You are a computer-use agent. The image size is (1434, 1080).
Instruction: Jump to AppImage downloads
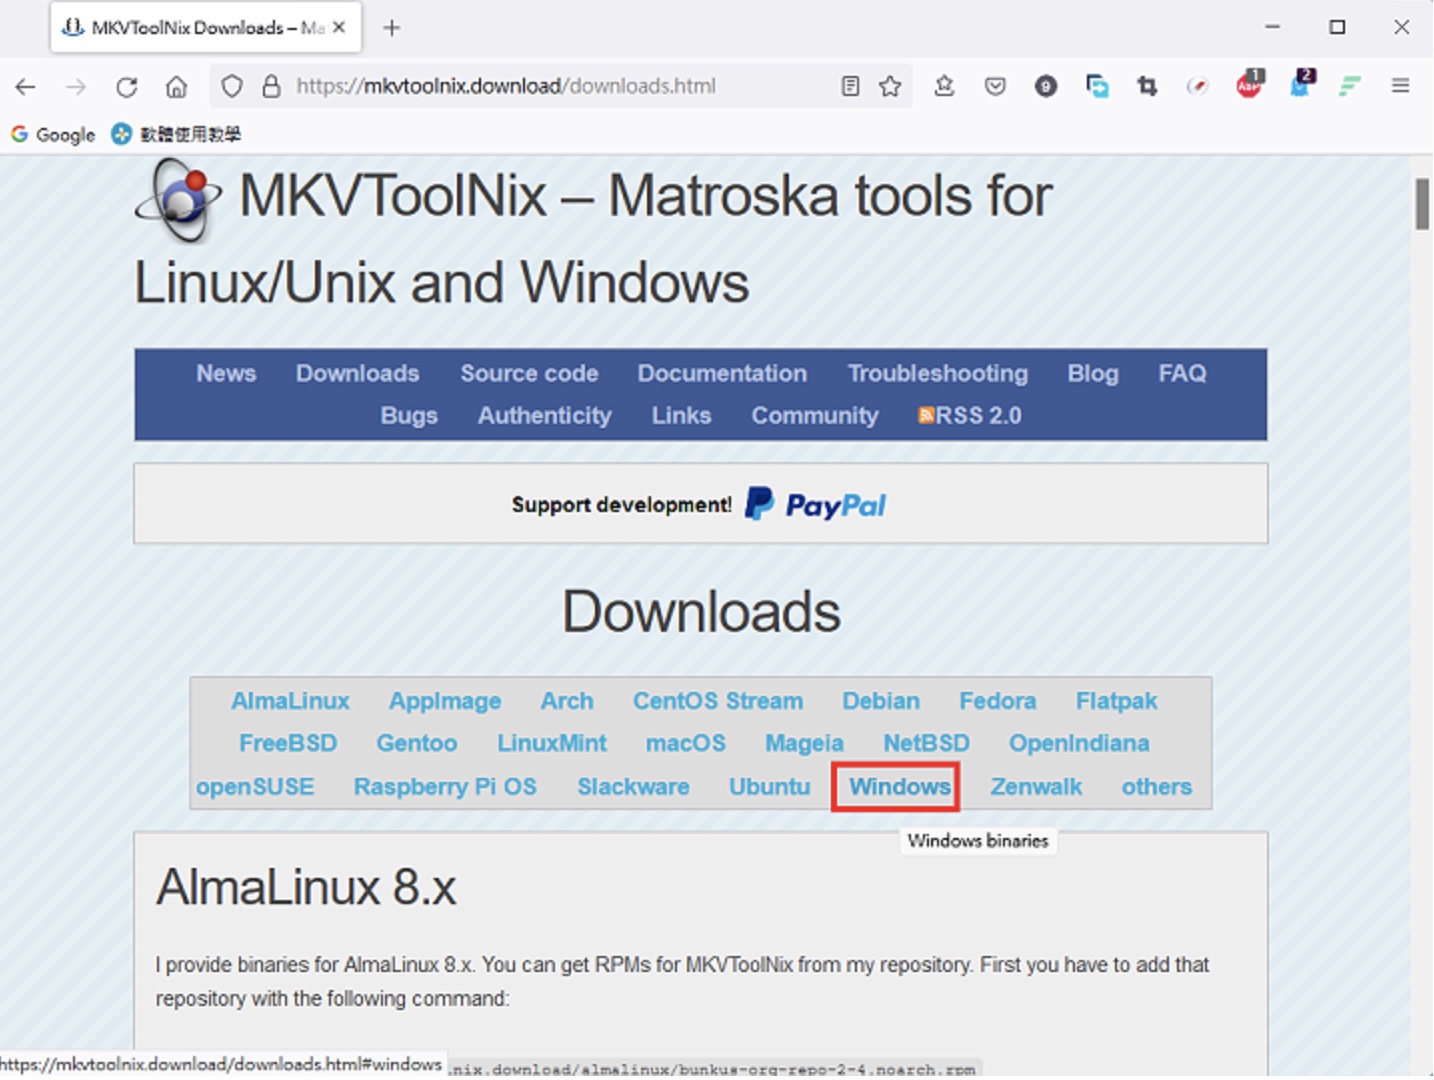(x=445, y=702)
